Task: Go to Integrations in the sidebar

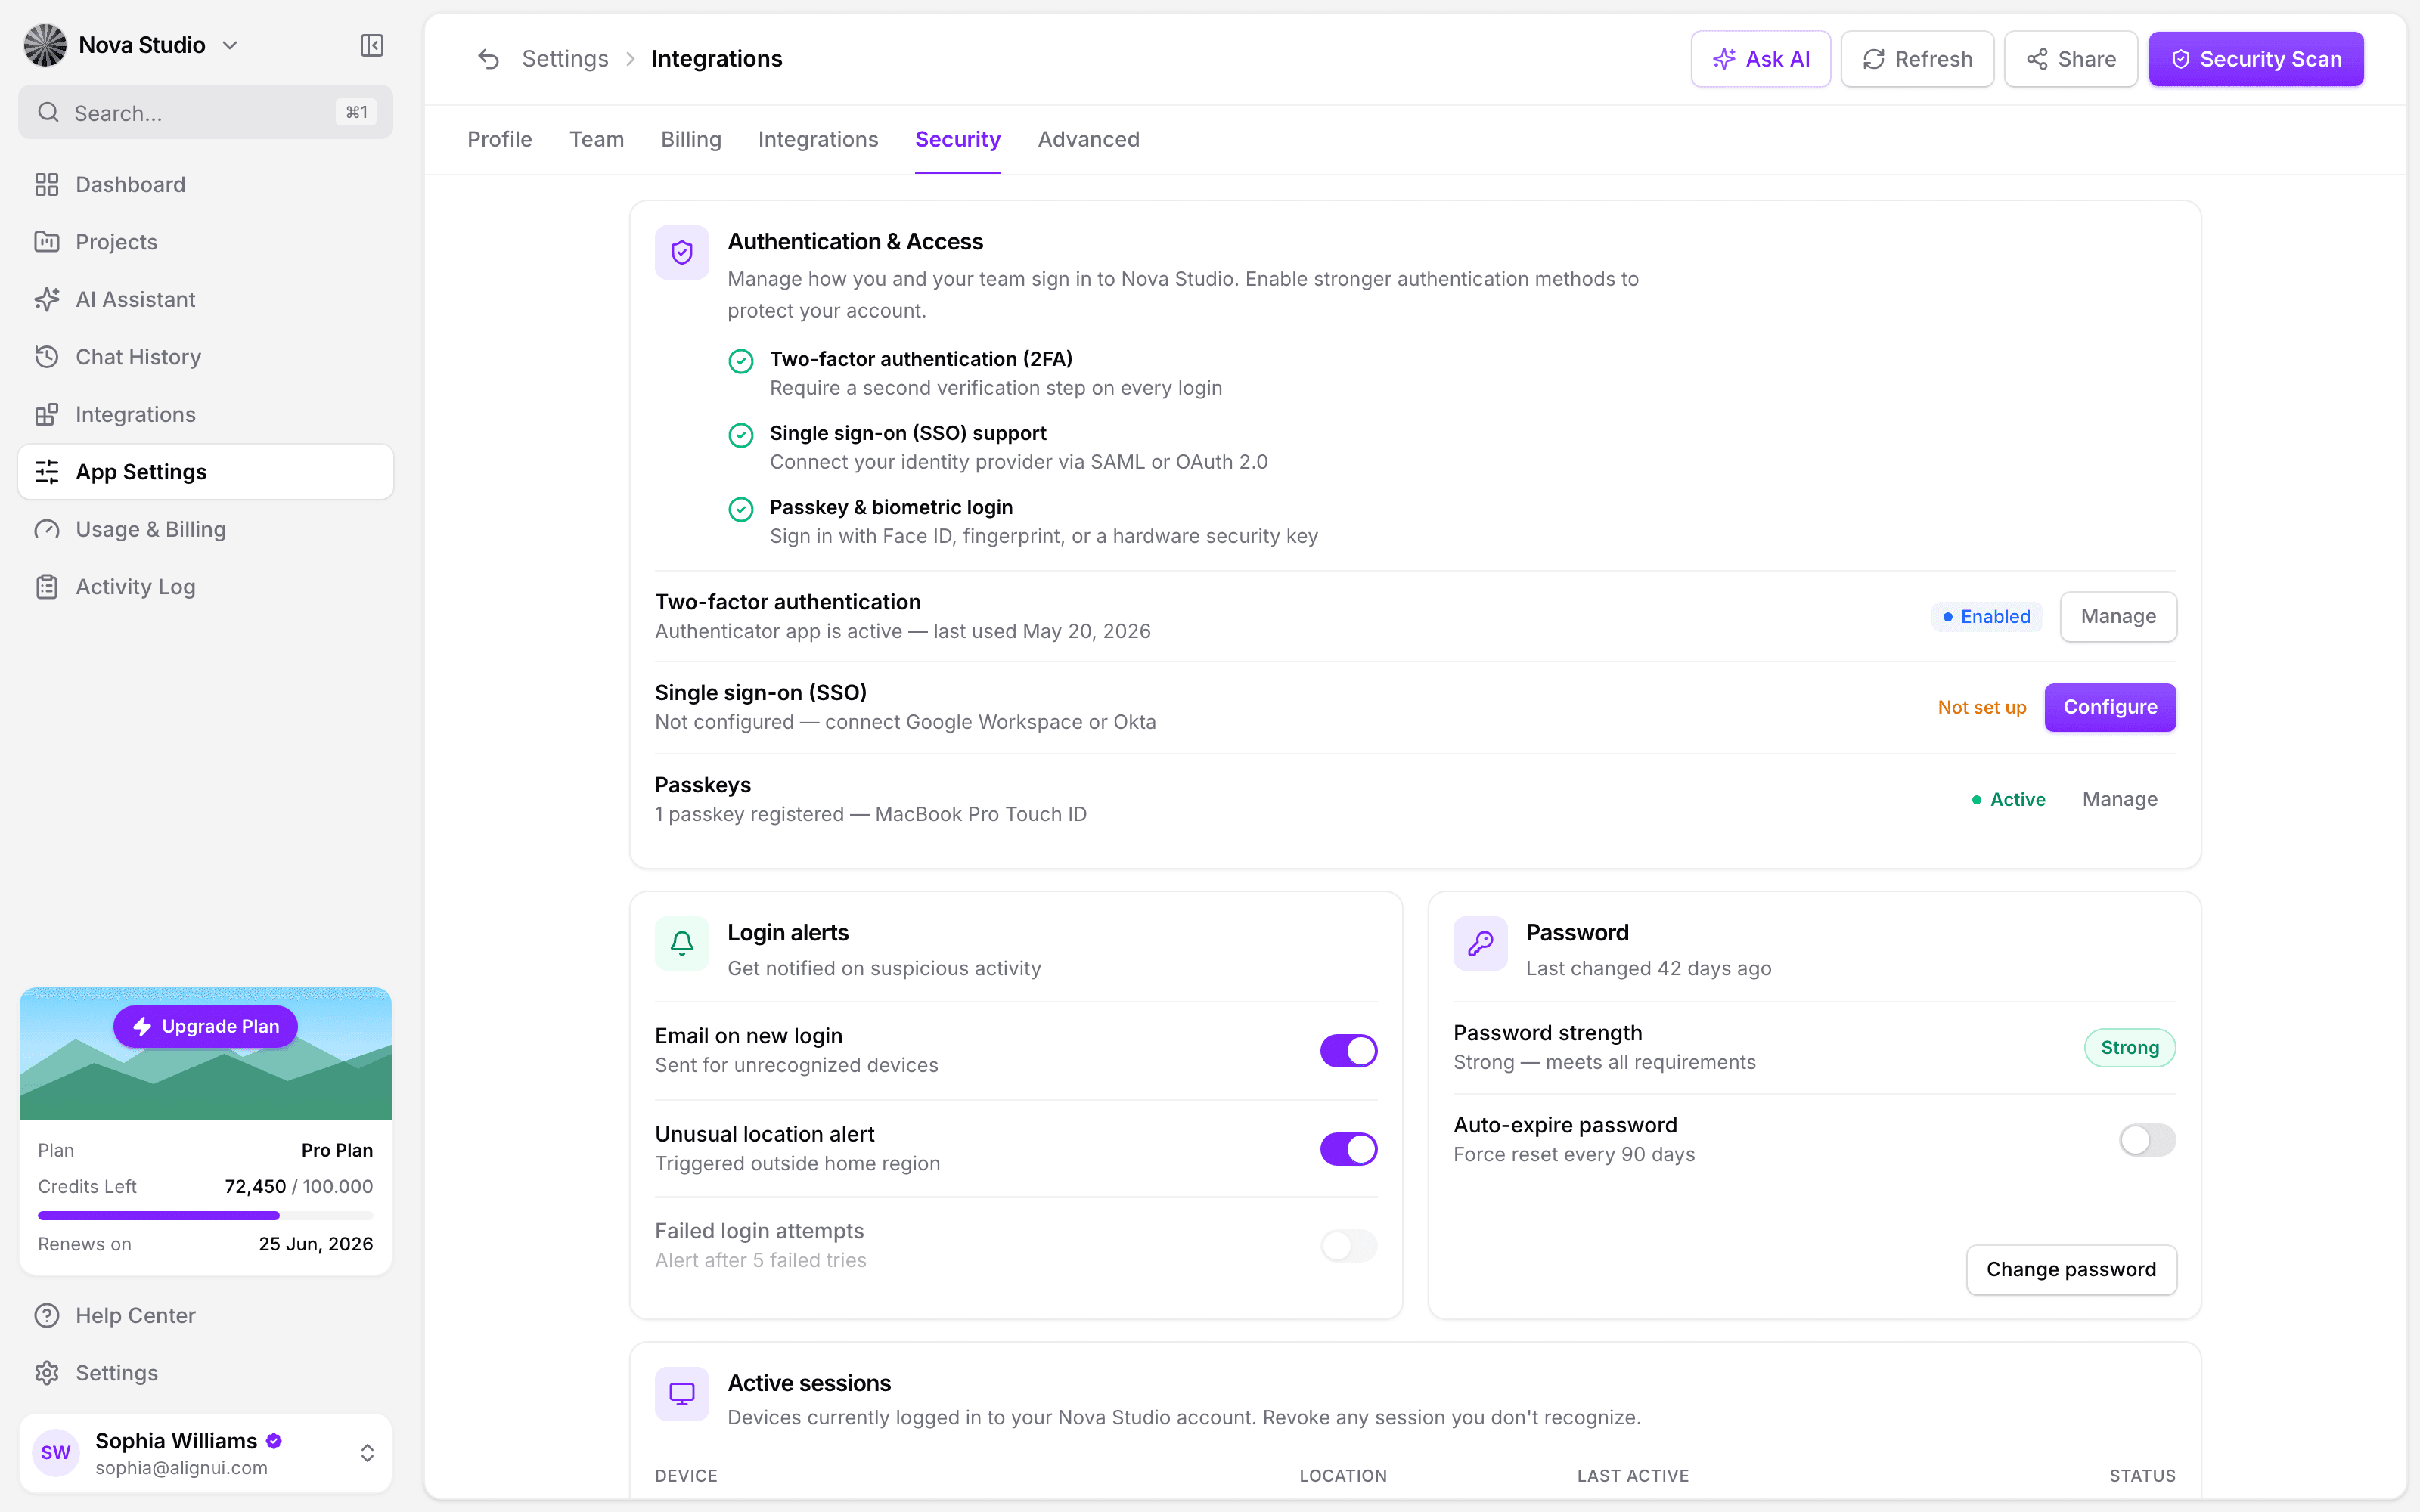Action: tap(206, 414)
